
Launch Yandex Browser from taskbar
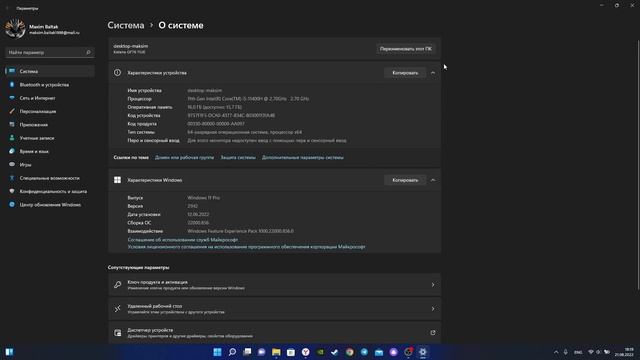[305, 352]
